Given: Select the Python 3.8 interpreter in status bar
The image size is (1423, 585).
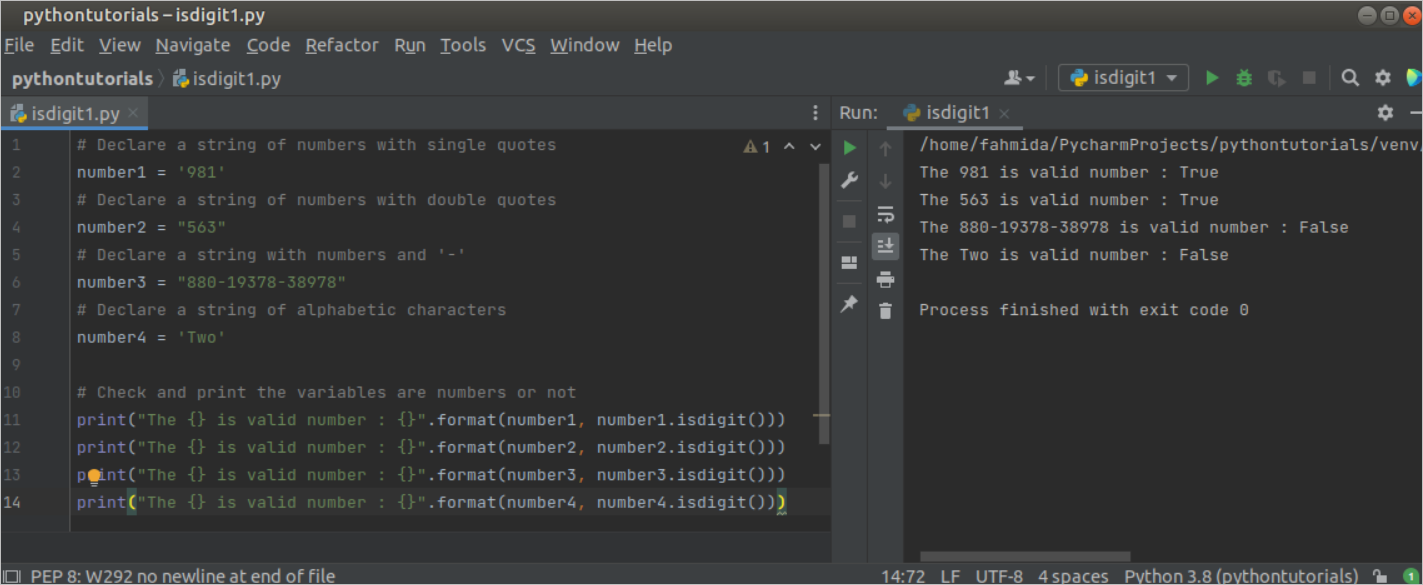Looking at the screenshot, I should (x=1240, y=575).
